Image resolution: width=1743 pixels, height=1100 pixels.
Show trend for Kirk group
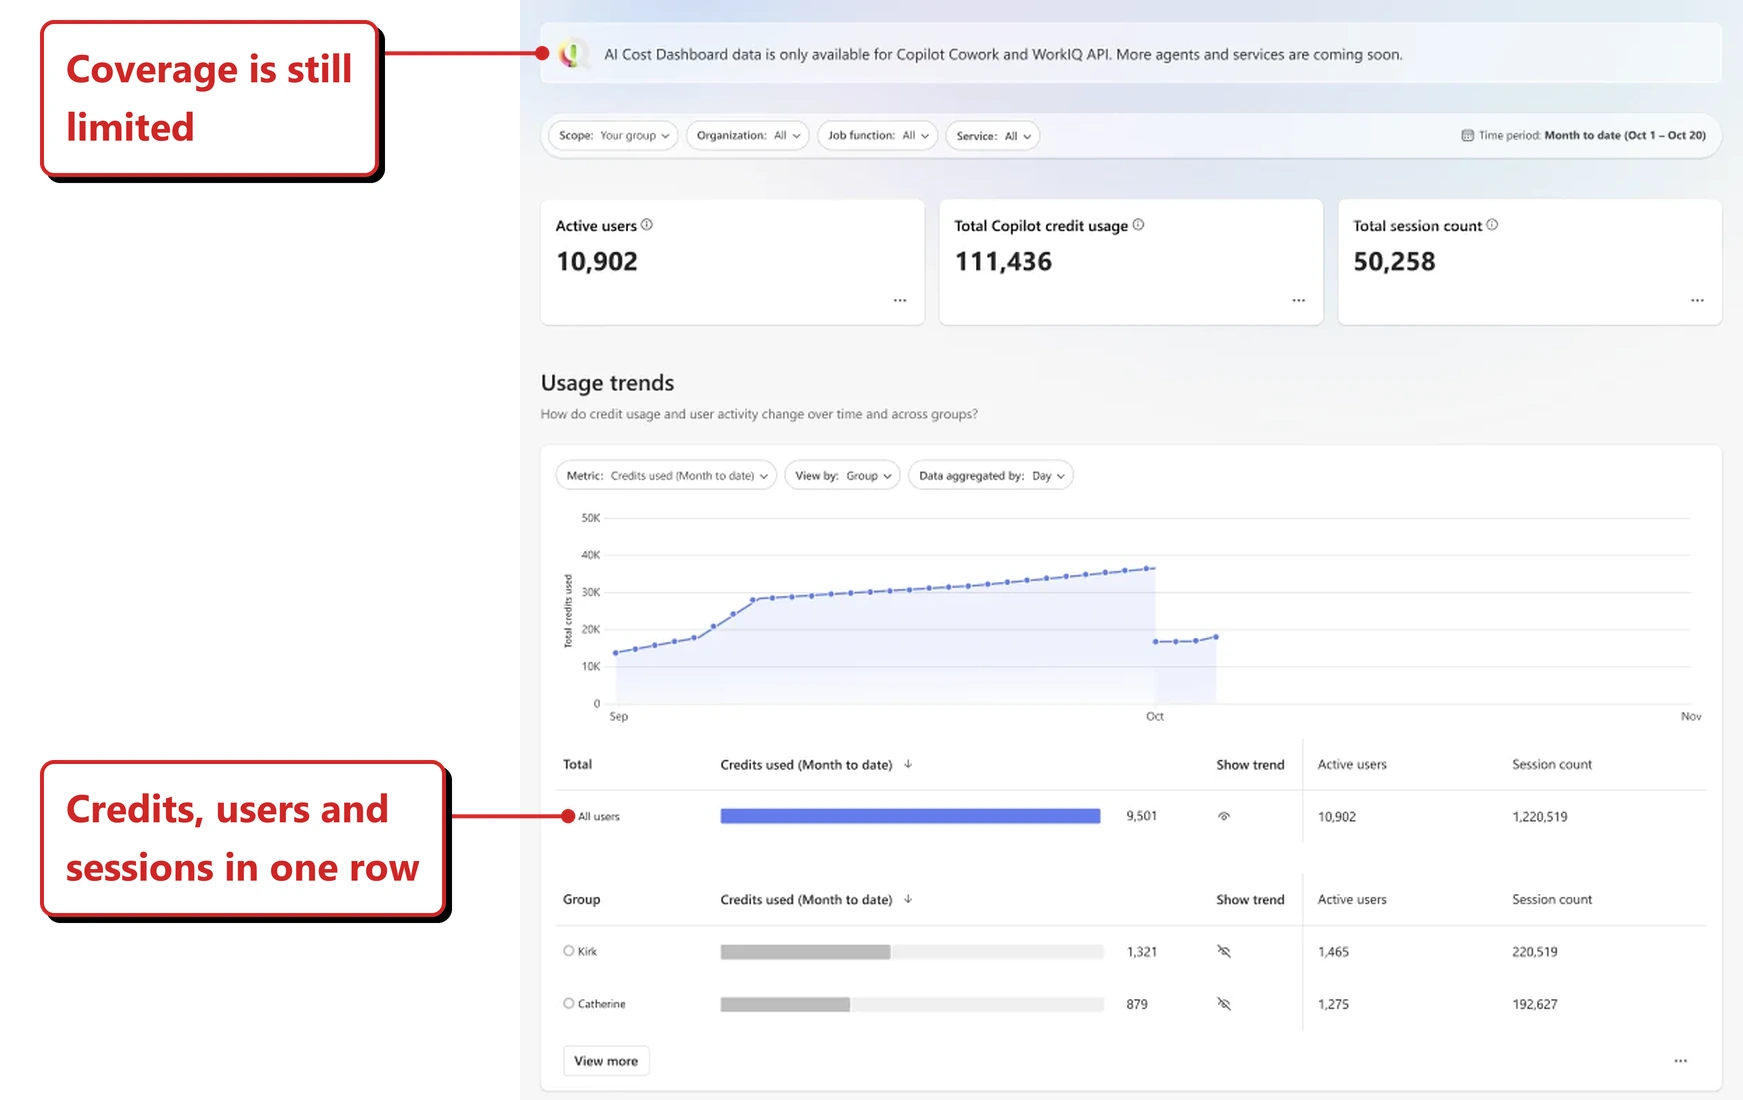(x=1223, y=951)
